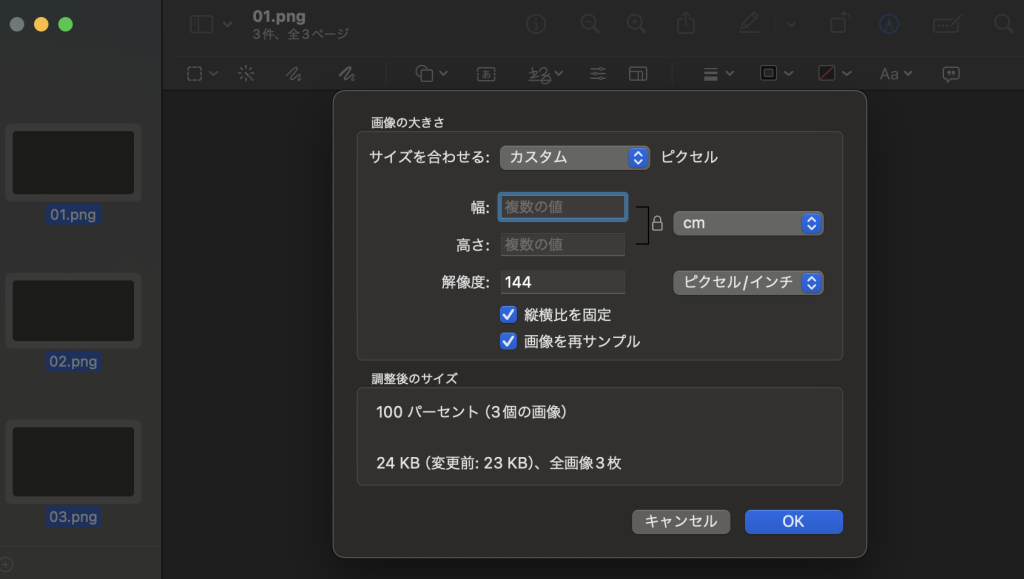Click the share icon in toolbar
This screenshot has width=1024, height=579.
pos(686,24)
